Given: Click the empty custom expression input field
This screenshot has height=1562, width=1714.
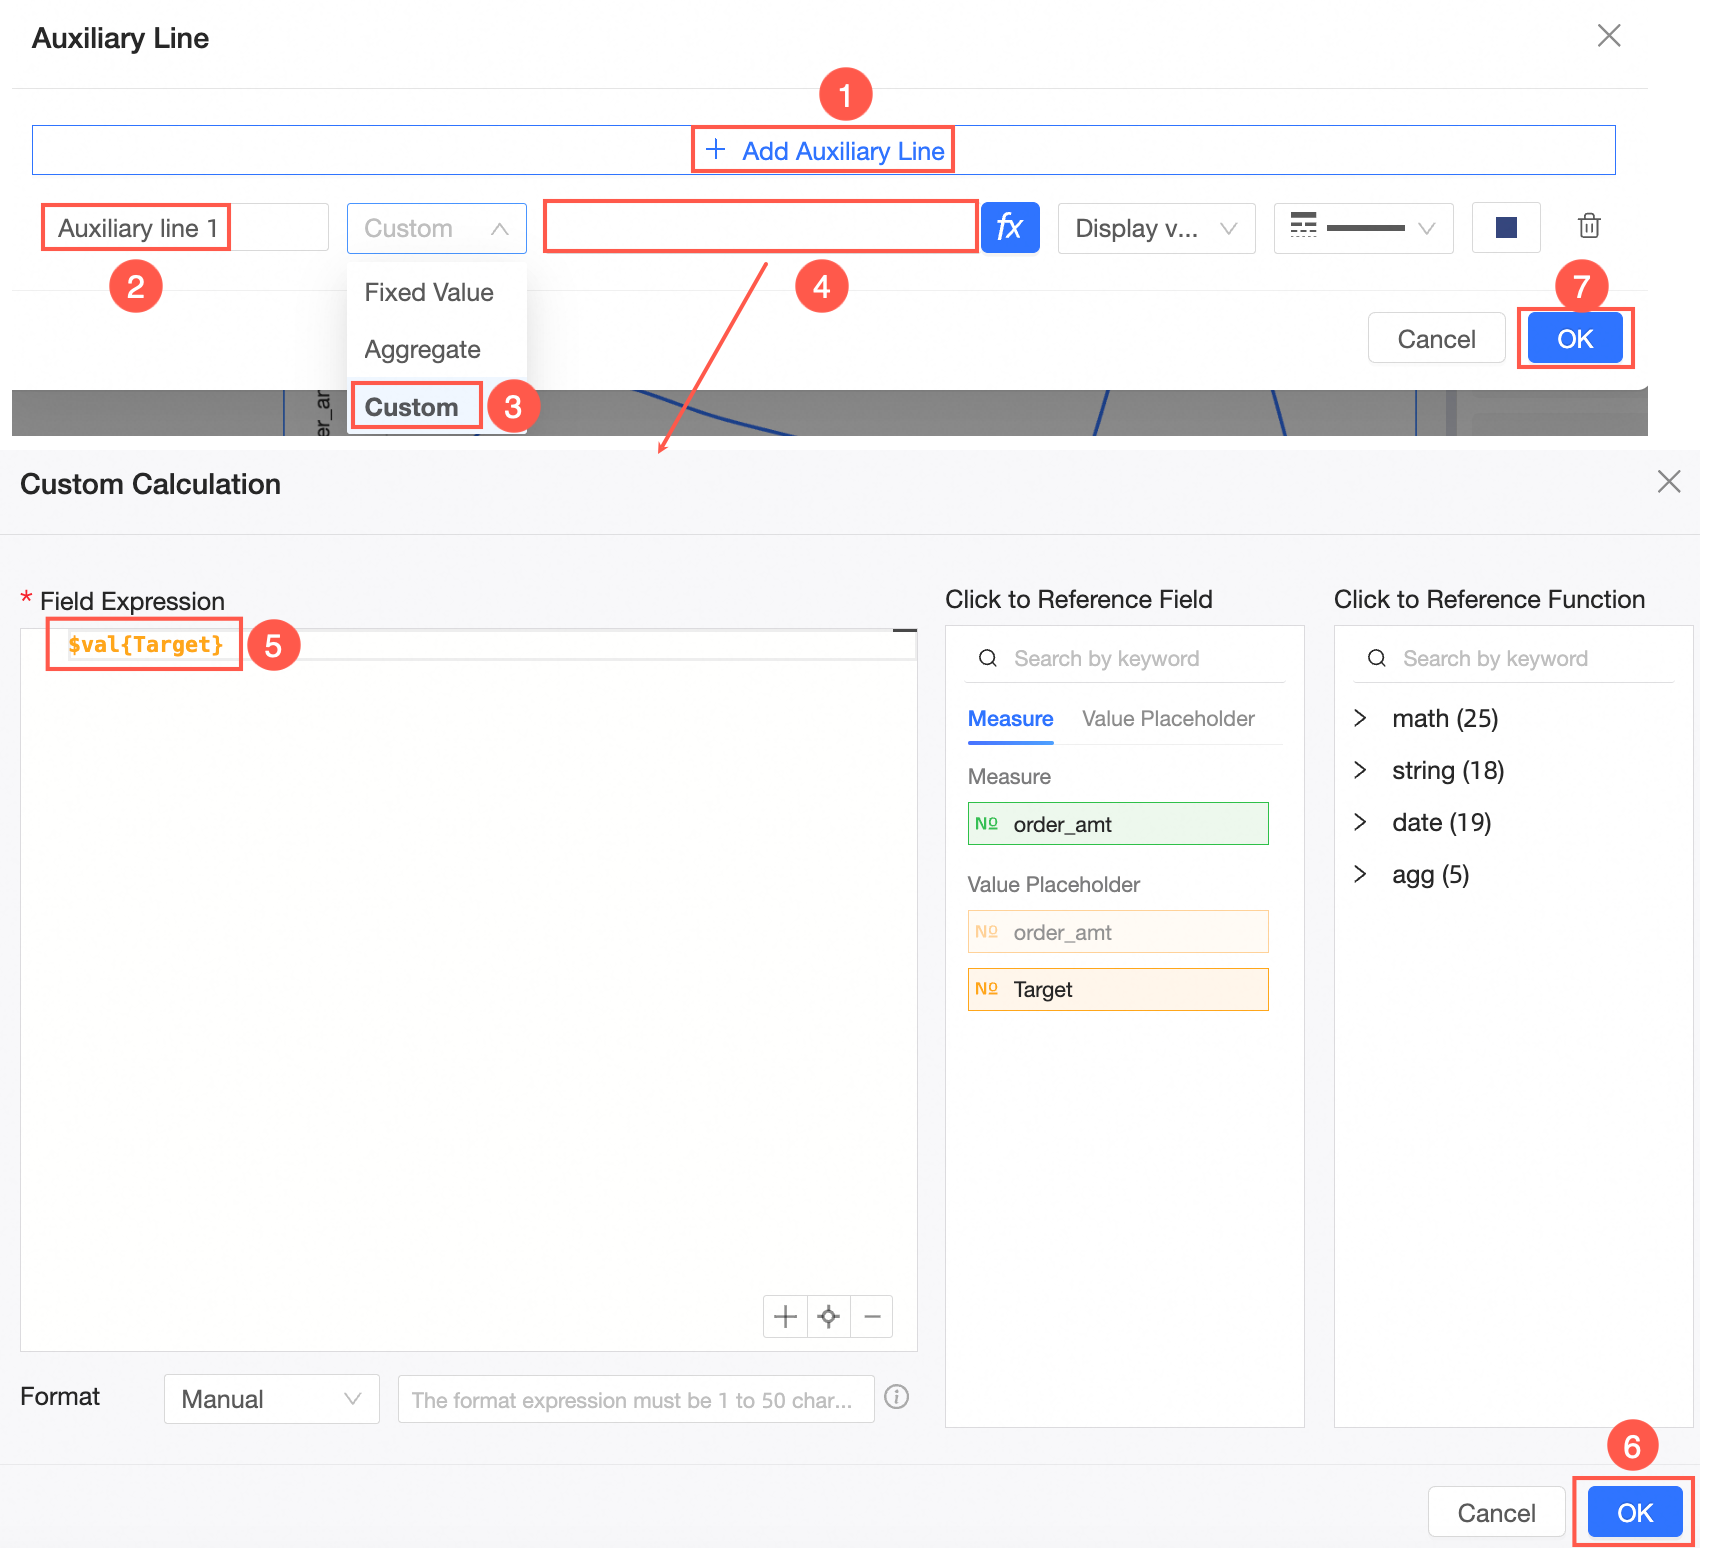Looking at the screenshot, I should (x=760, y=227).
